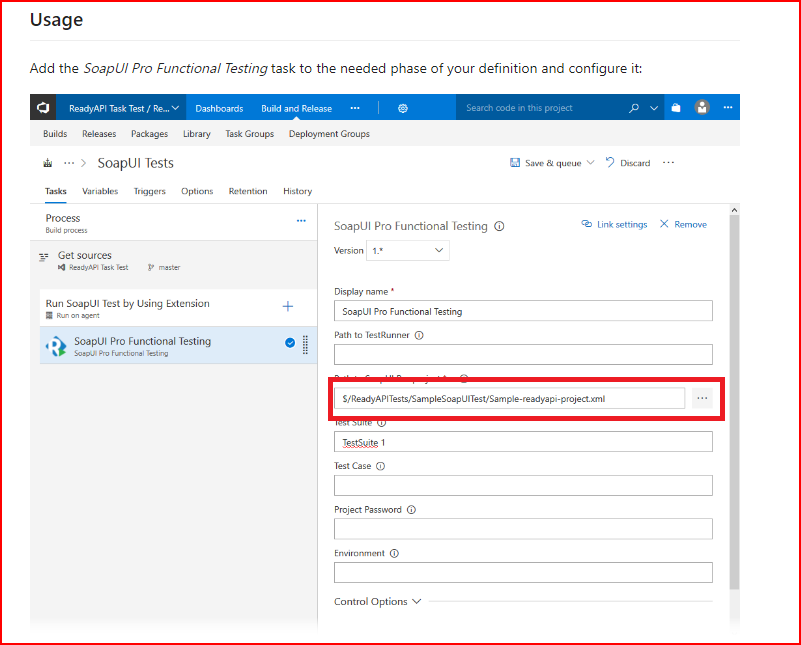The image size is (801, 645).
Task: Click the Azure DevOps logo icon
Action: tap(43, 108)
